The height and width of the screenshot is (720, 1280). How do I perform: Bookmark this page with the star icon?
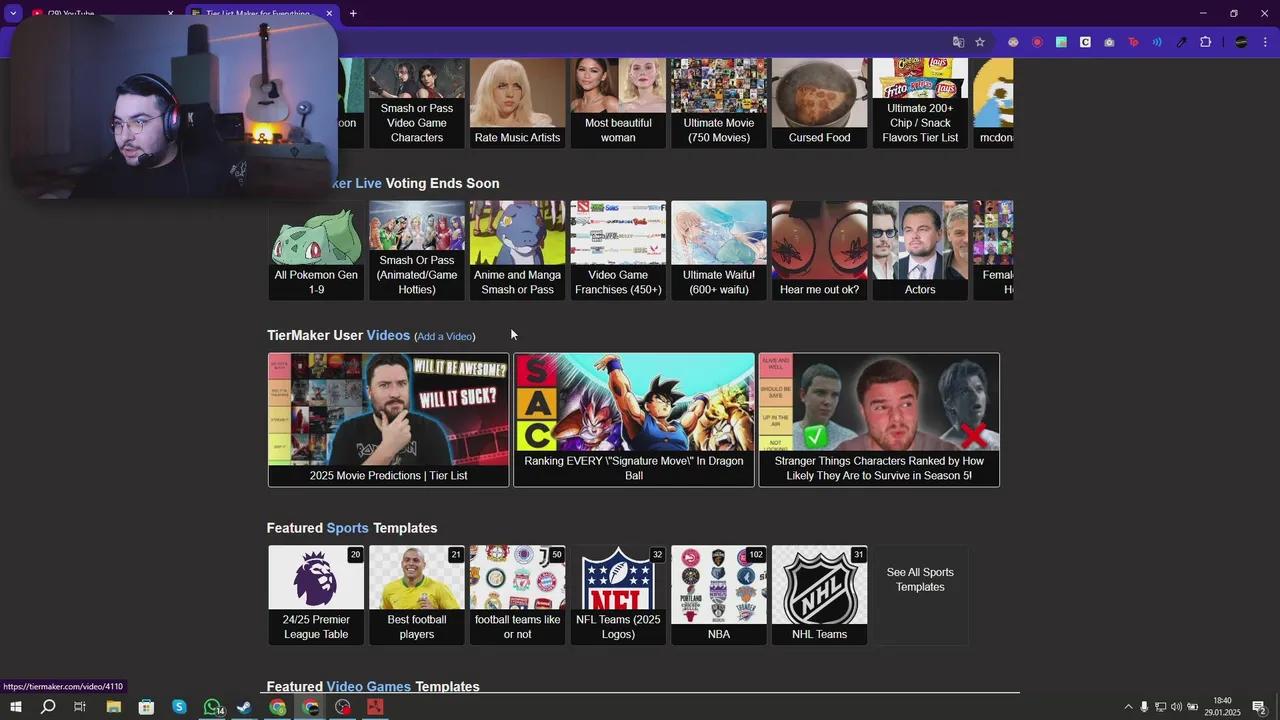pos(980,42)
